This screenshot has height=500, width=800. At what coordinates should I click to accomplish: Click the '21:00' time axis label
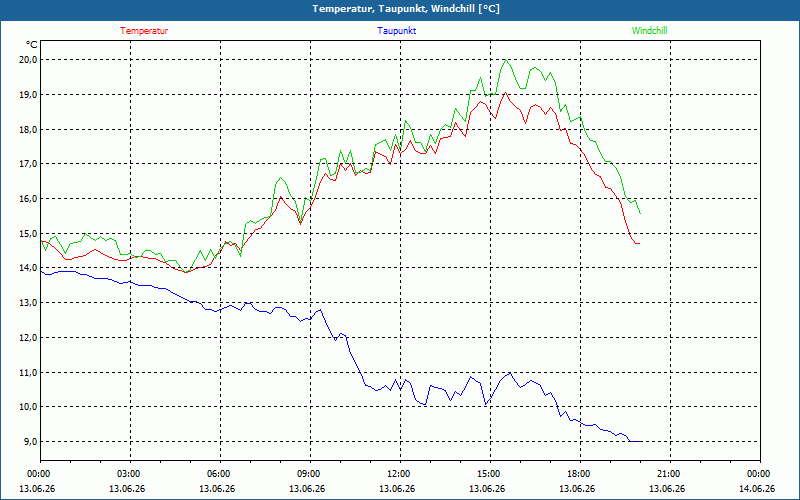pyautogui.click(x=667, y=474)
